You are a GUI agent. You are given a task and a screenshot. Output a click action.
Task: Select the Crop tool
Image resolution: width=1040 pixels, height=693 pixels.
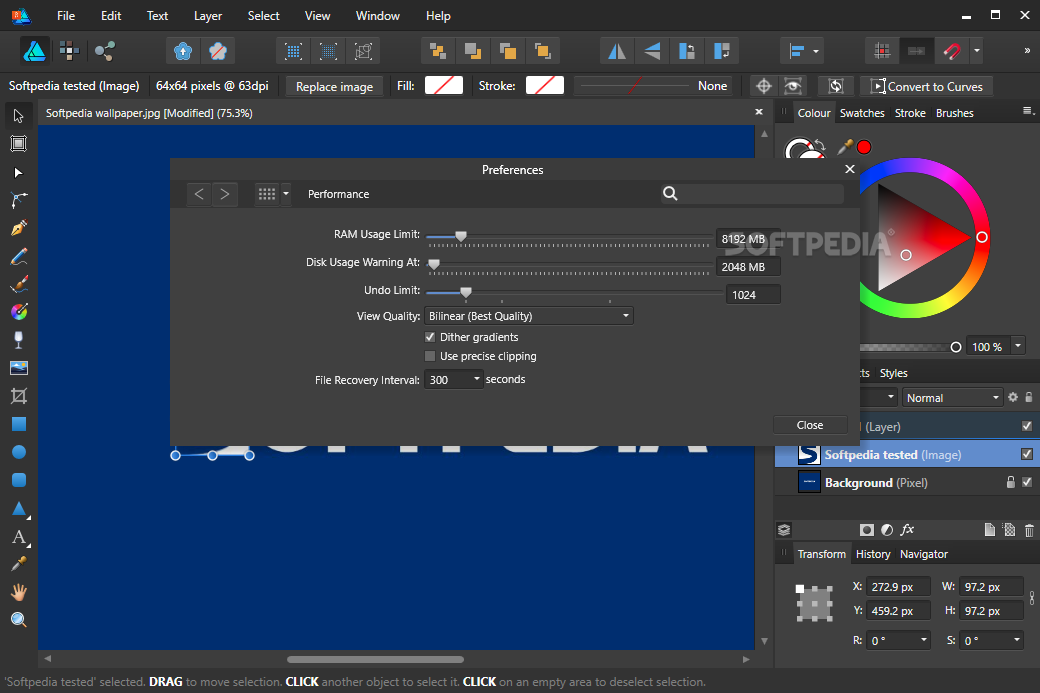(19, 396)
